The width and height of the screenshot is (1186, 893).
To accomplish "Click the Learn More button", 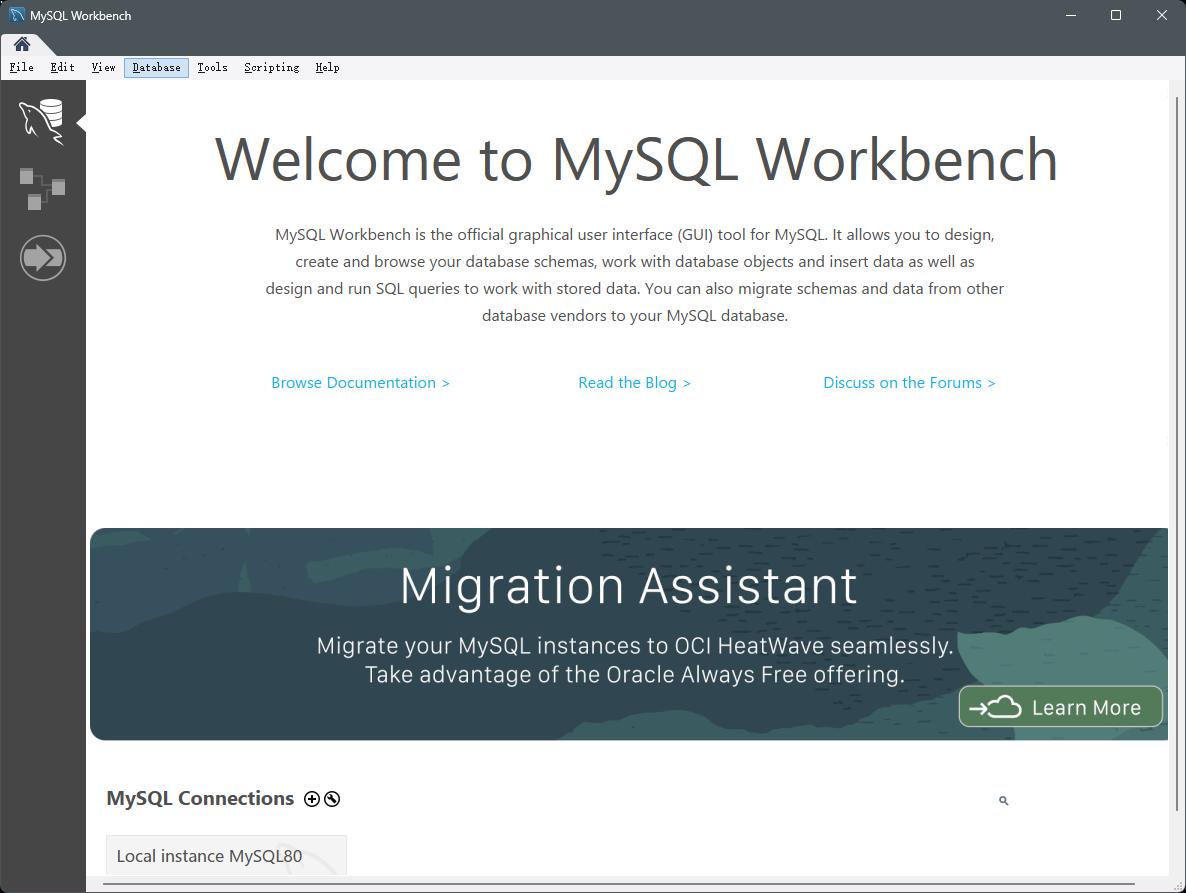I will pyautogui.click(x=1060, y=707).
